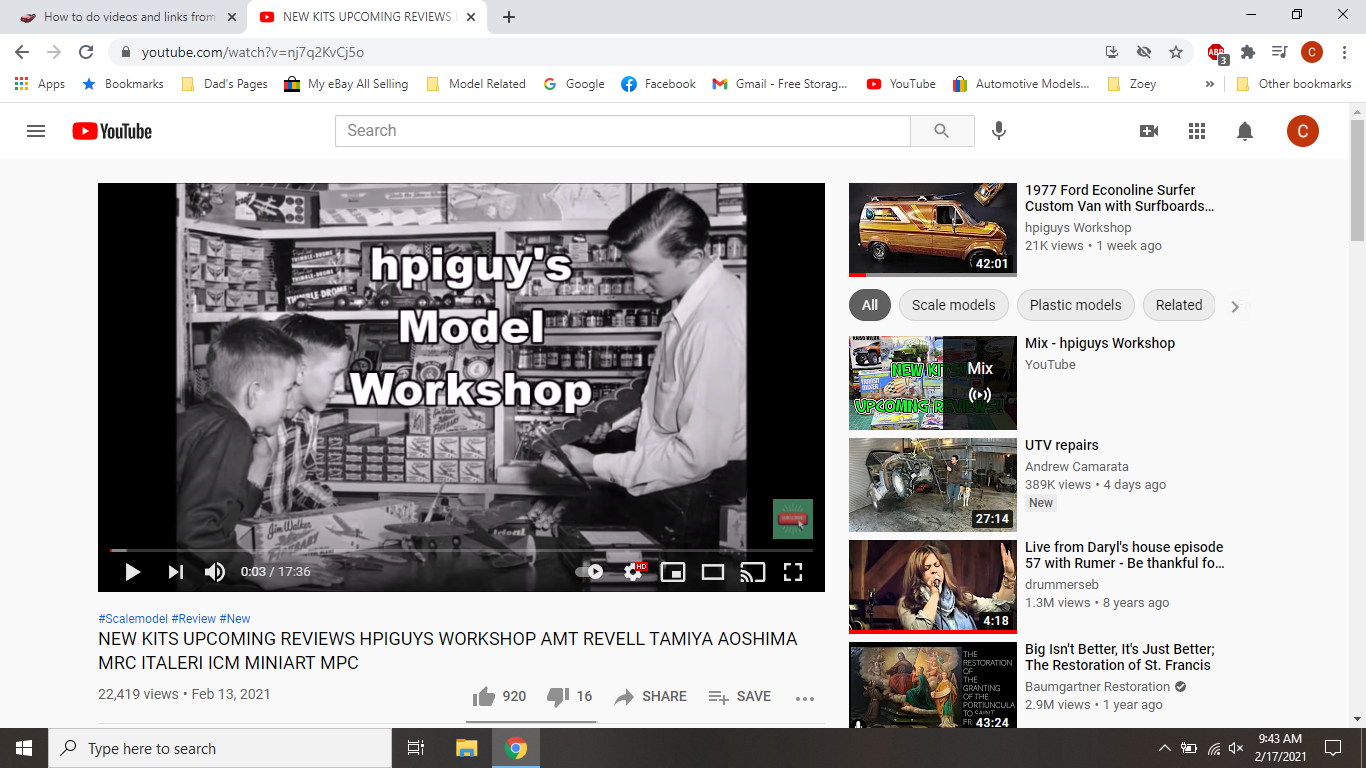Open the Windows Start menu
Image resolution: width=1366 pixels, height=768 pixels.
[x=24, y=748]
